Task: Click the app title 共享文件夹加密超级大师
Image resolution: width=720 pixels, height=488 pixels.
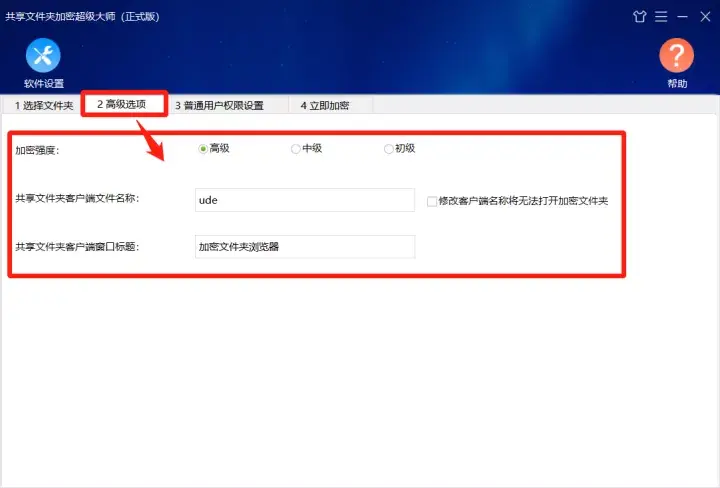Action: (x=60, y=17)
